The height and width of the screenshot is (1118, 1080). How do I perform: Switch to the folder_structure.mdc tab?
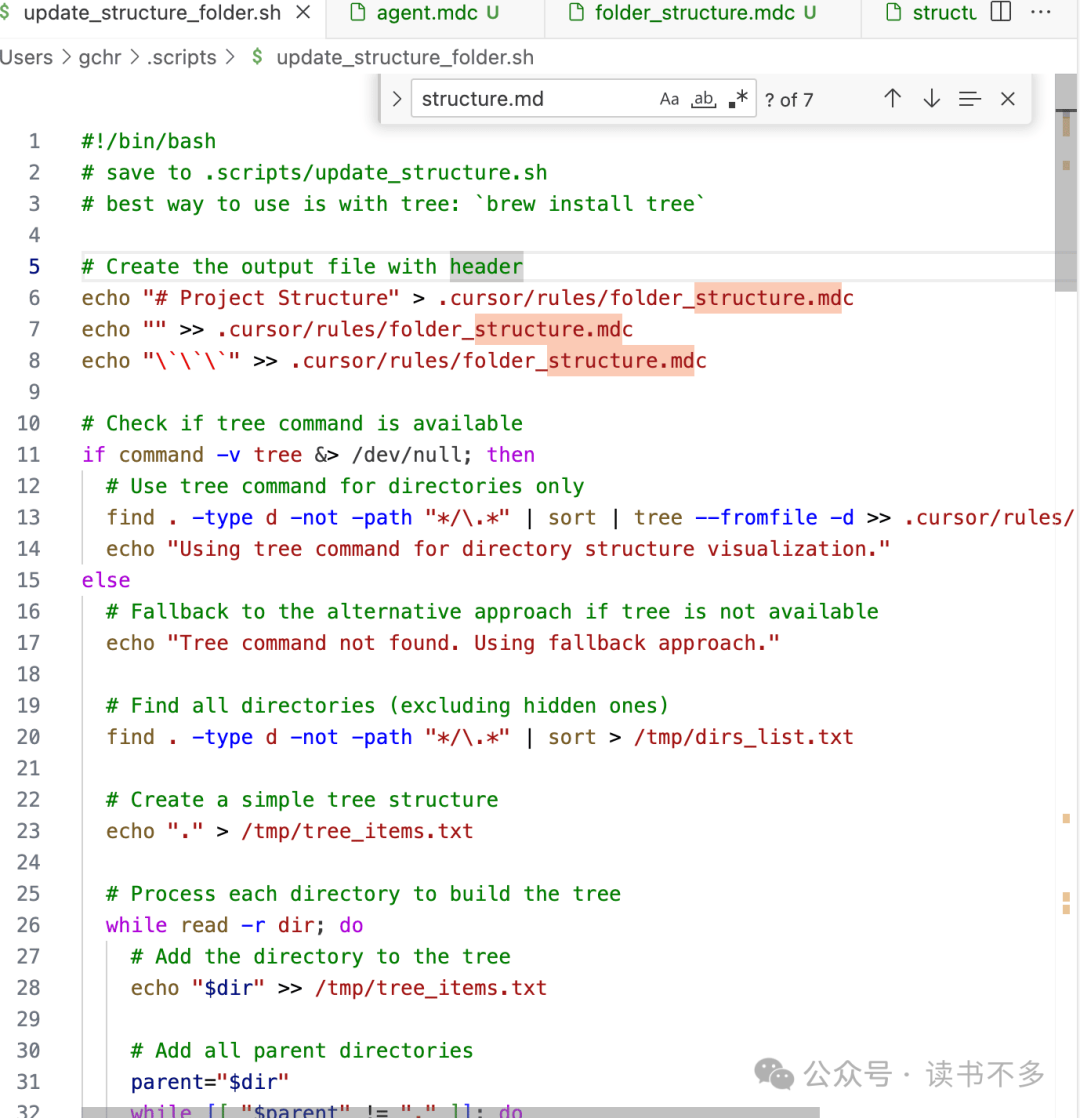tap(694, 13)
